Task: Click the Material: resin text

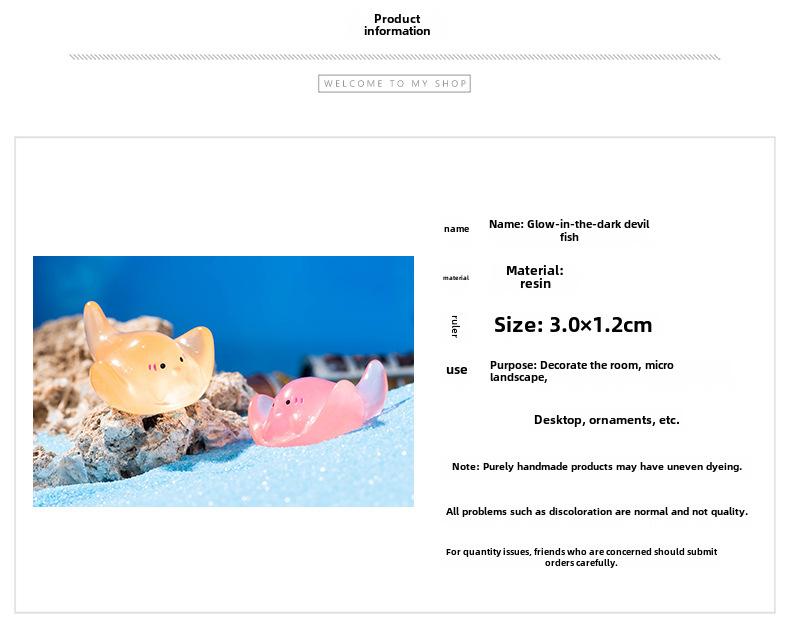Action: coord(535,277)
